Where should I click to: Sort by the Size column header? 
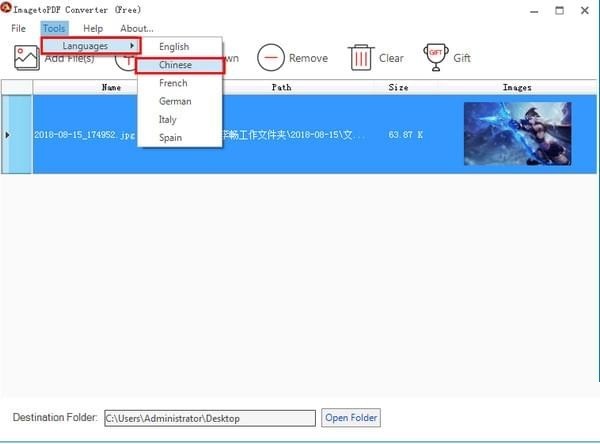click(398, 87)
